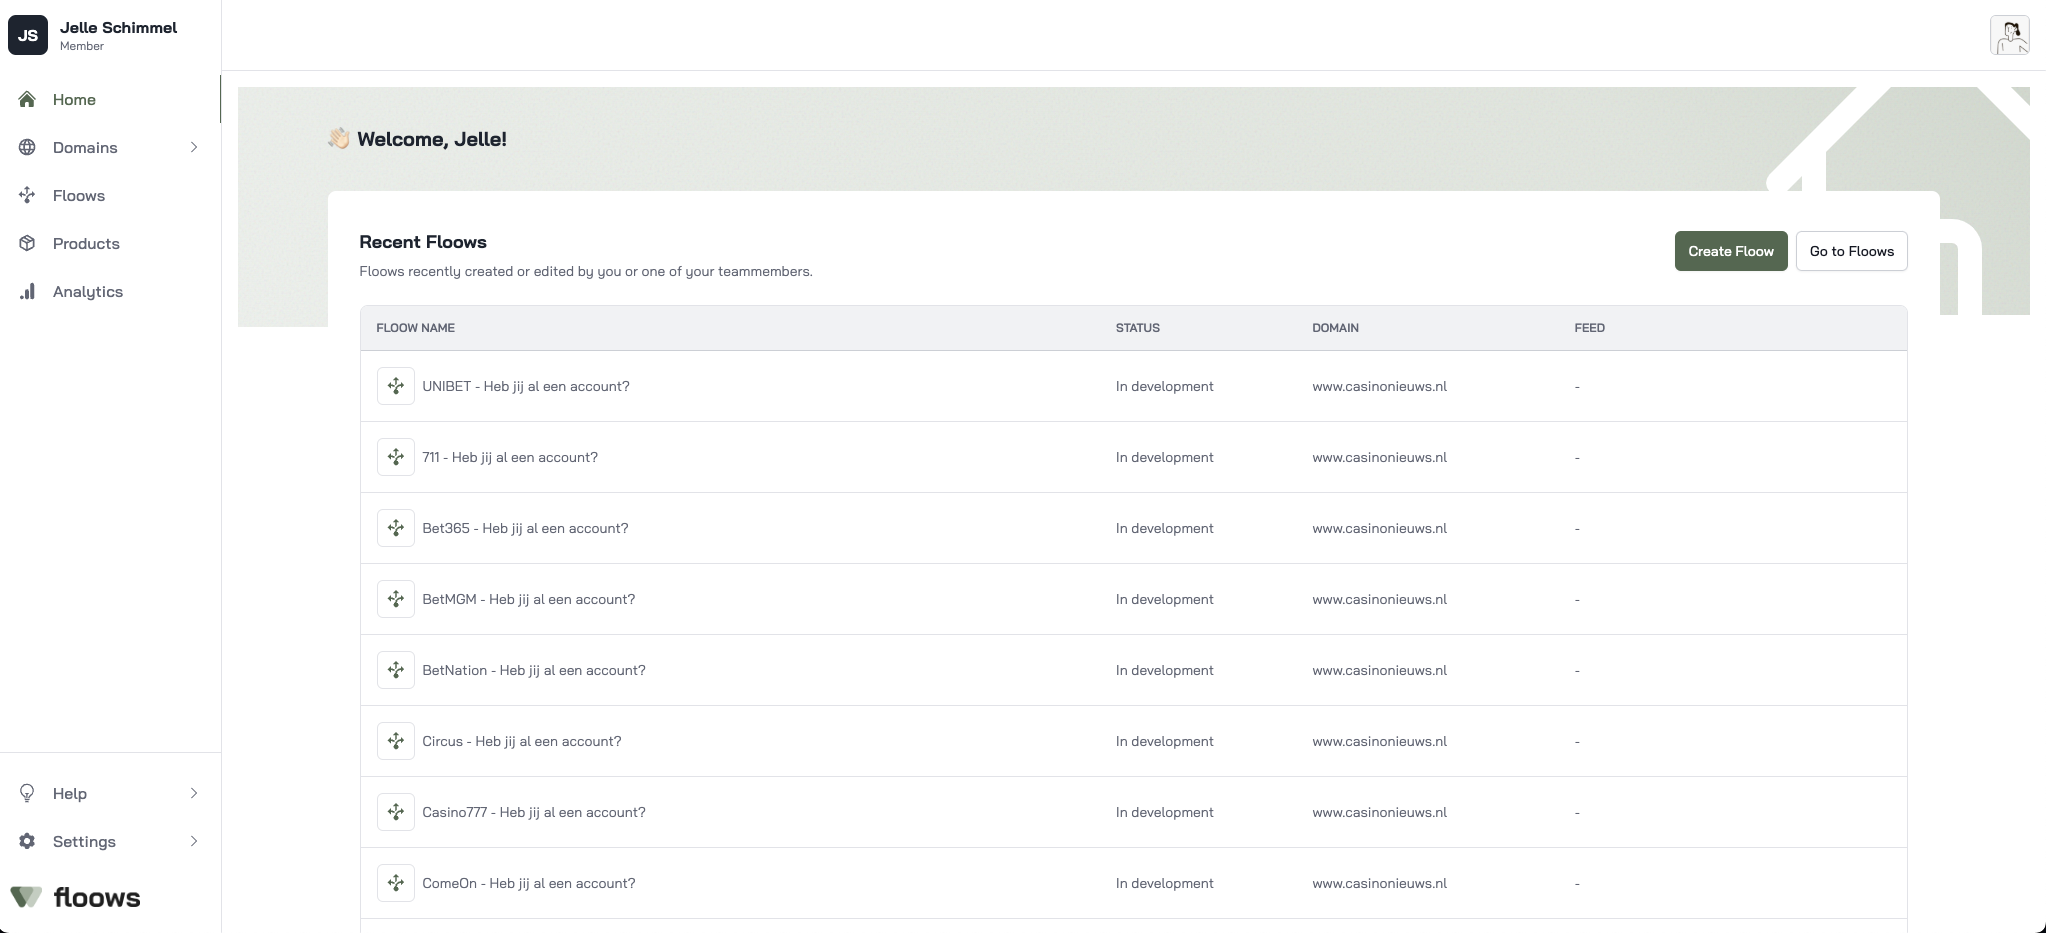Viewport: 2046px width, 933px height.
Task: Expand the Domains submenu chevron
Action: (x=194, y=147)
